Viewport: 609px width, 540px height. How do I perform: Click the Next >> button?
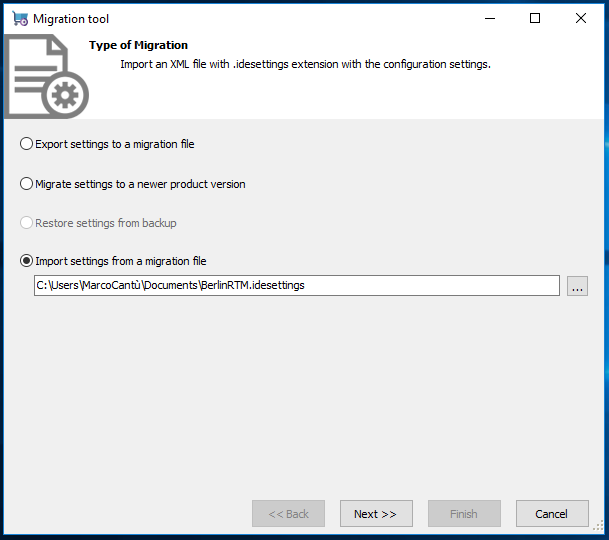(376, 514)
